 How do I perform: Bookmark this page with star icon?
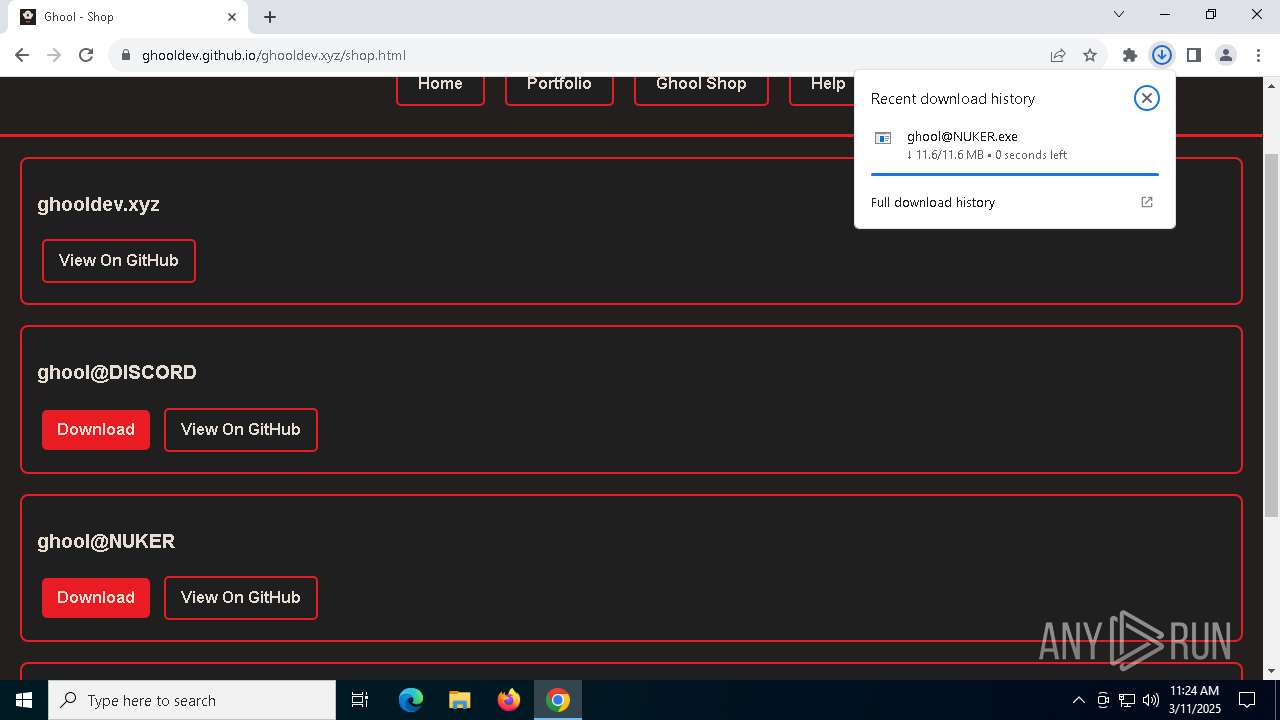coord(1090,55)
